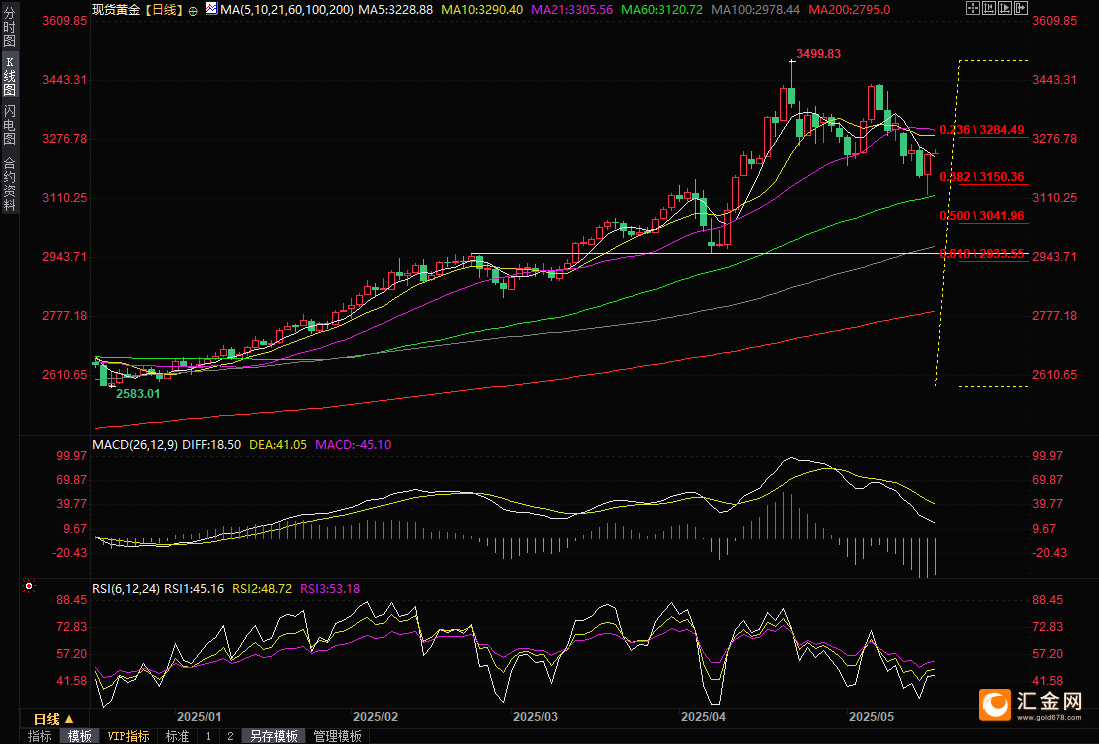Viewport: 1099px width, 744px height.
Task: Expand the 日线 period selector arrow
Action: 69,719
